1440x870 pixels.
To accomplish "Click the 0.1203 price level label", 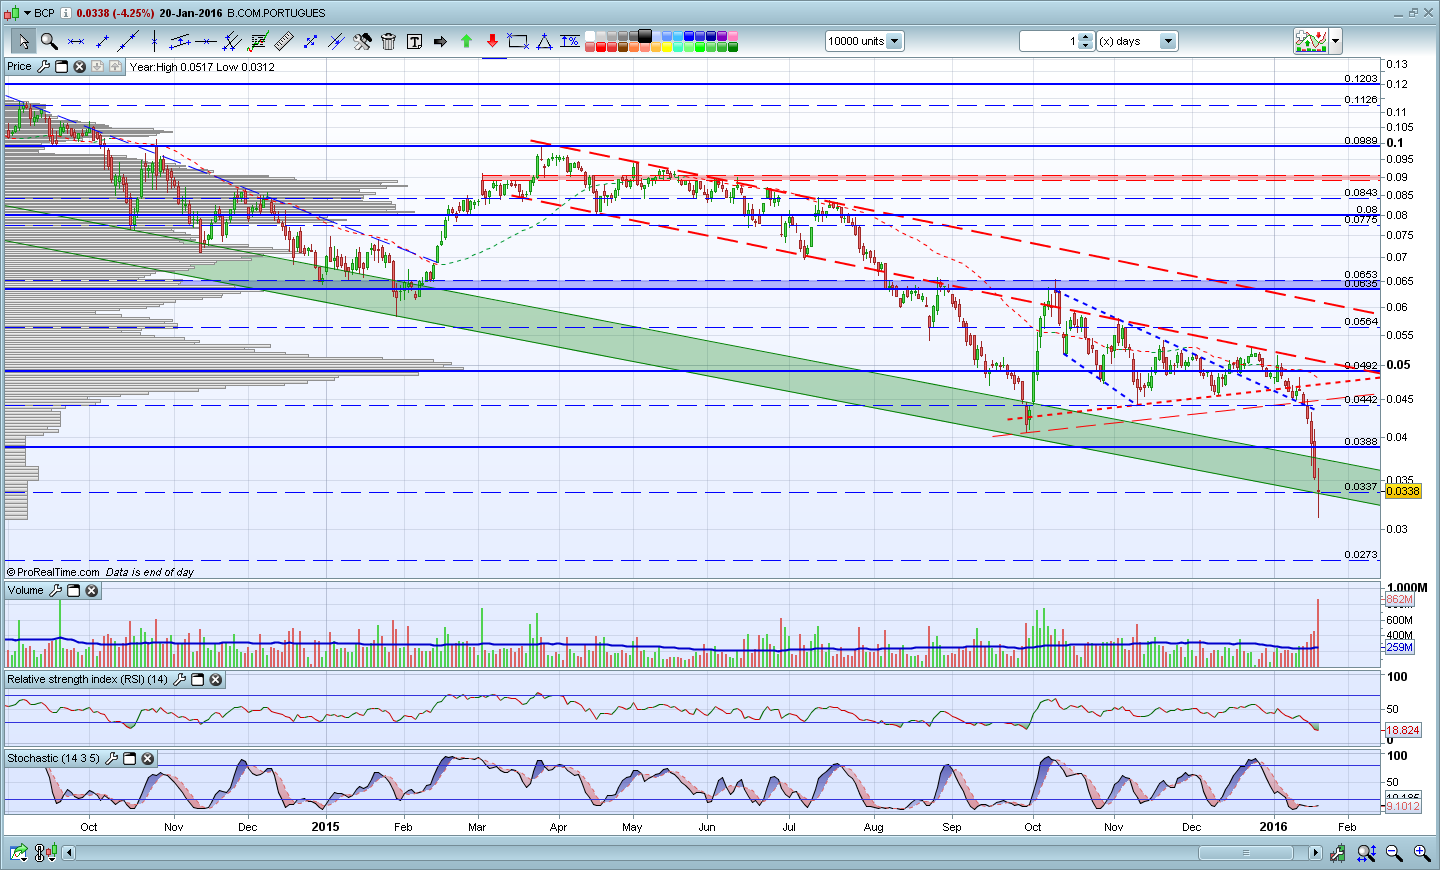I will [1361, 78].
